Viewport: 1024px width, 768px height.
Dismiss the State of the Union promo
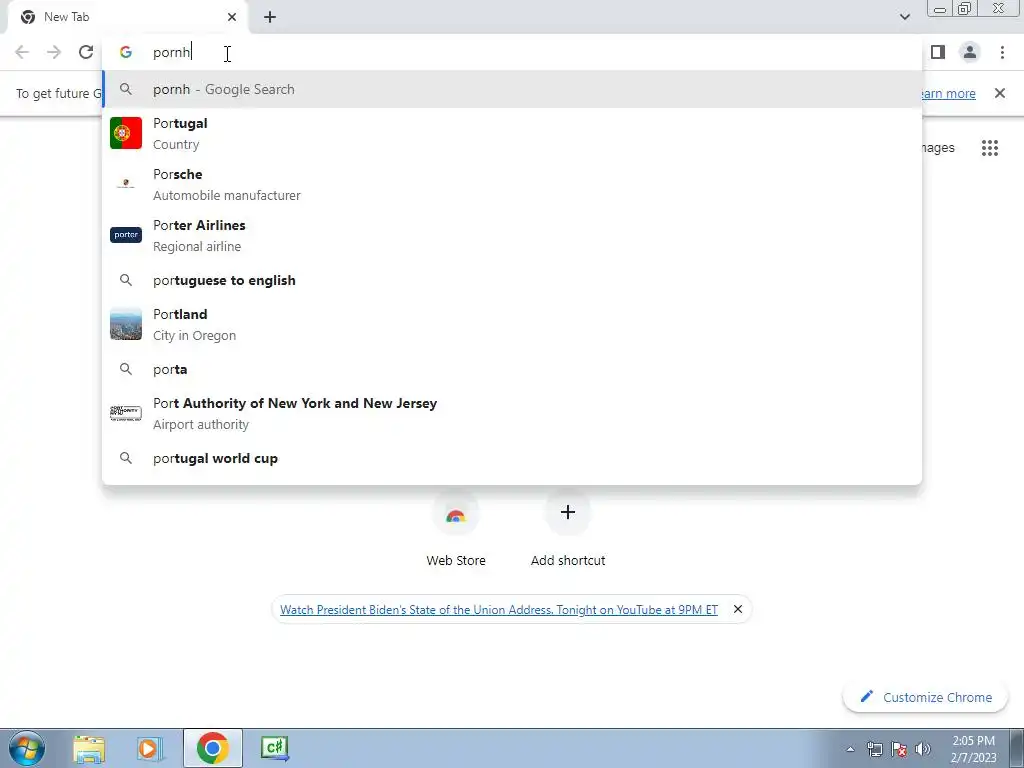pos(738,609)
